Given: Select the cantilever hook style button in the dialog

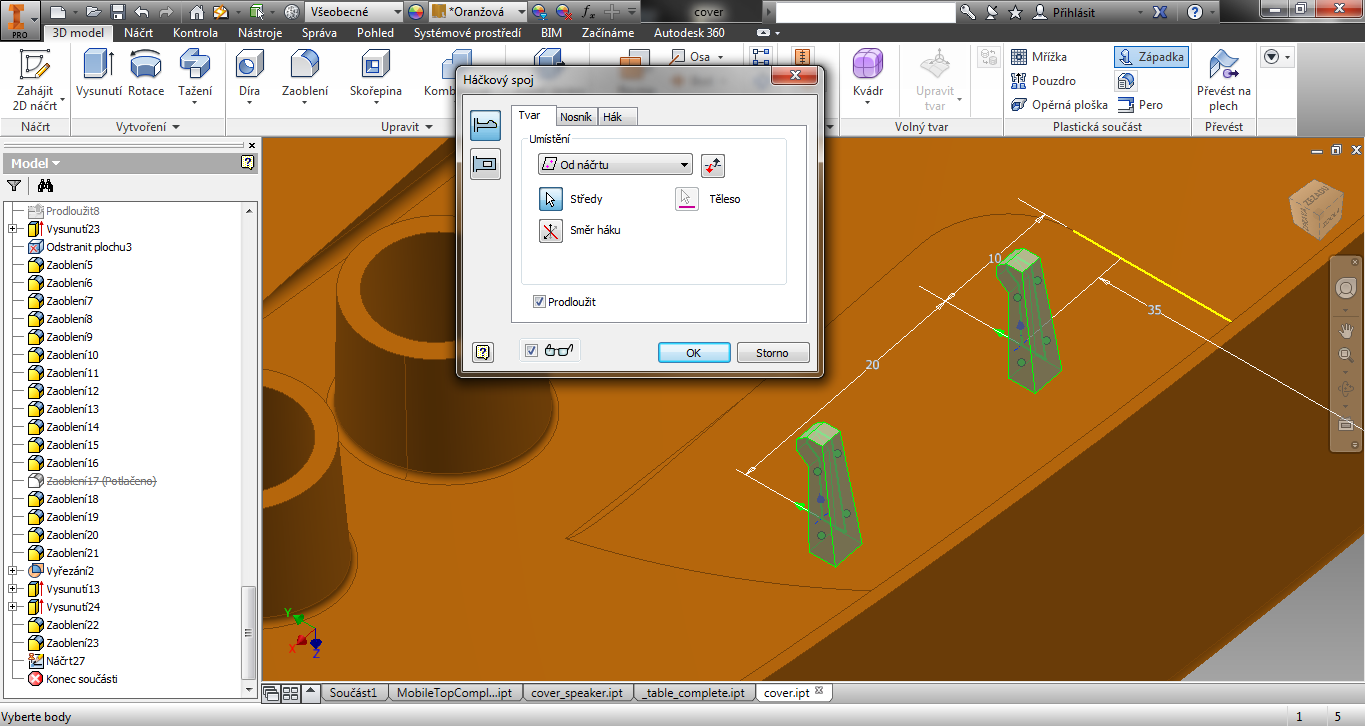Looking at the screenshot, I should [485, 126].
